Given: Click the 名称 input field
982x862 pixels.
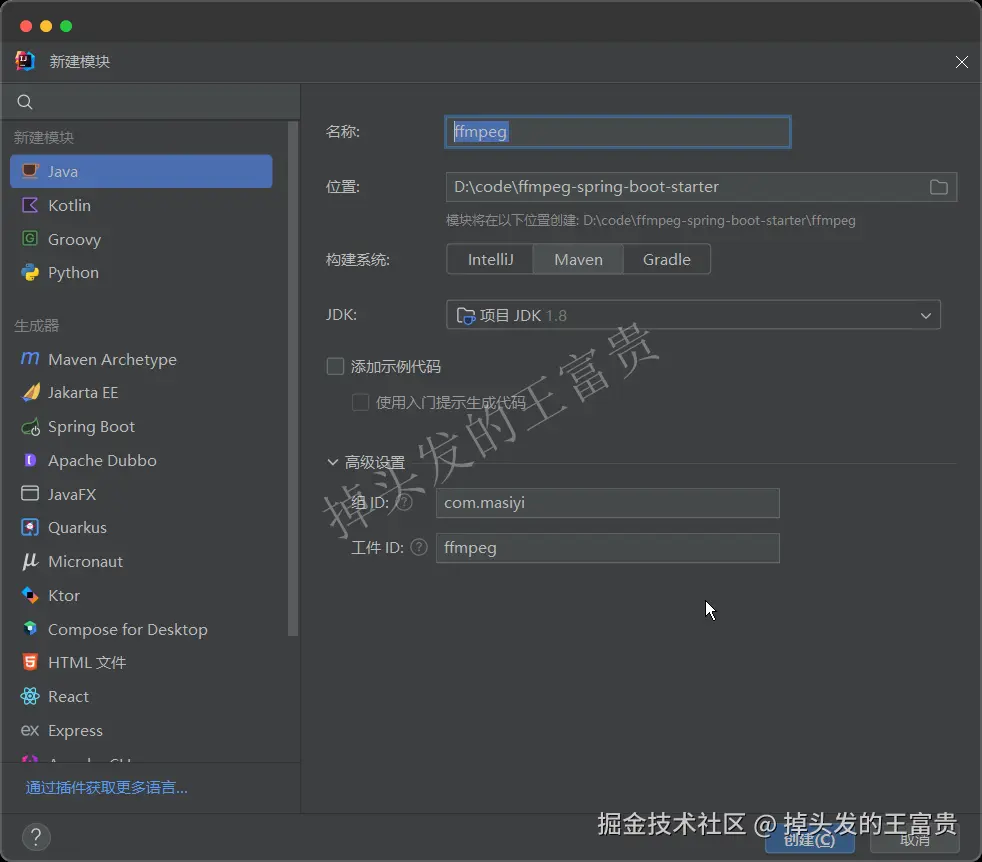Looking at the screenshot, I should (x=618, y=132).
